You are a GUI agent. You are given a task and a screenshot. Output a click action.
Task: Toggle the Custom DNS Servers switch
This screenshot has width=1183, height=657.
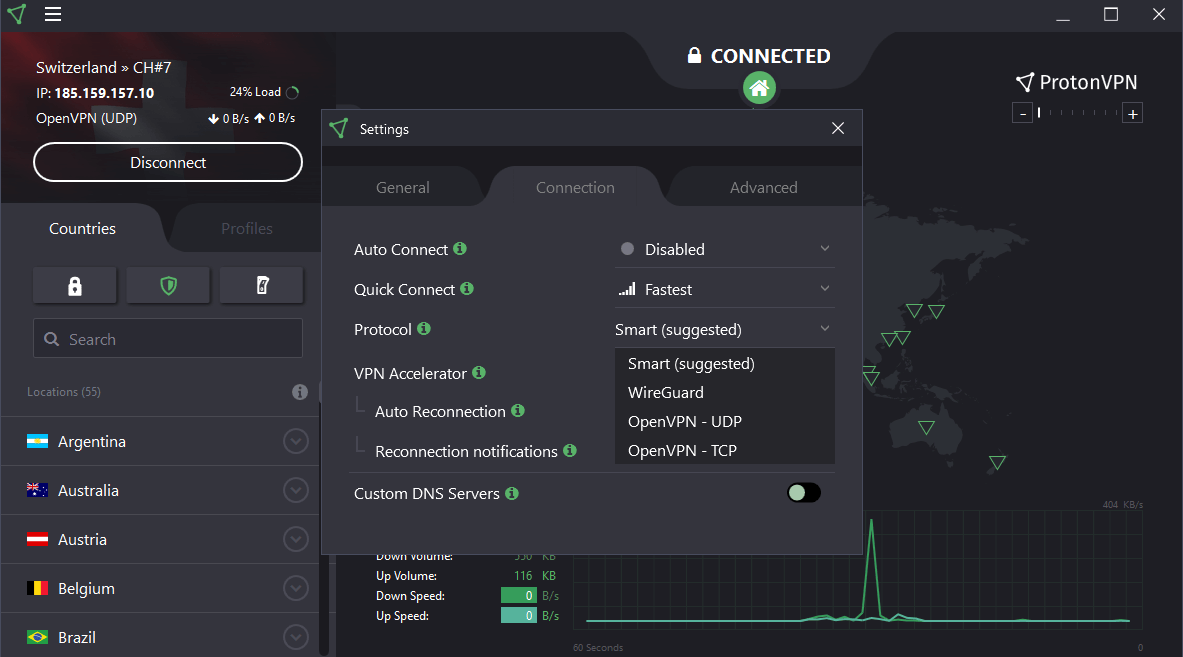click(803, 492)
